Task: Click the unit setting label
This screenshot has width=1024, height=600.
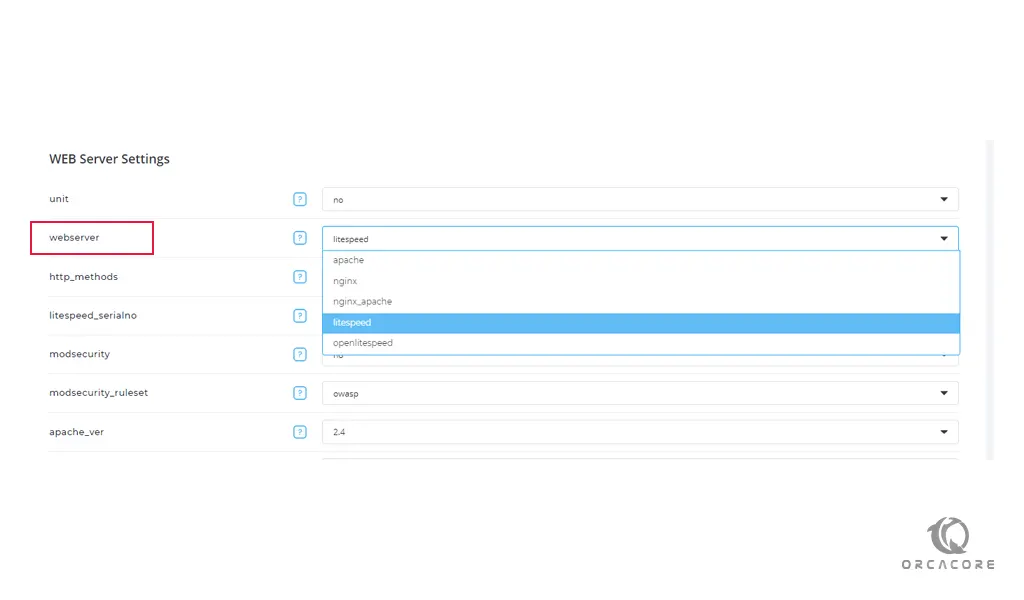Action: (x=59, y=198)
